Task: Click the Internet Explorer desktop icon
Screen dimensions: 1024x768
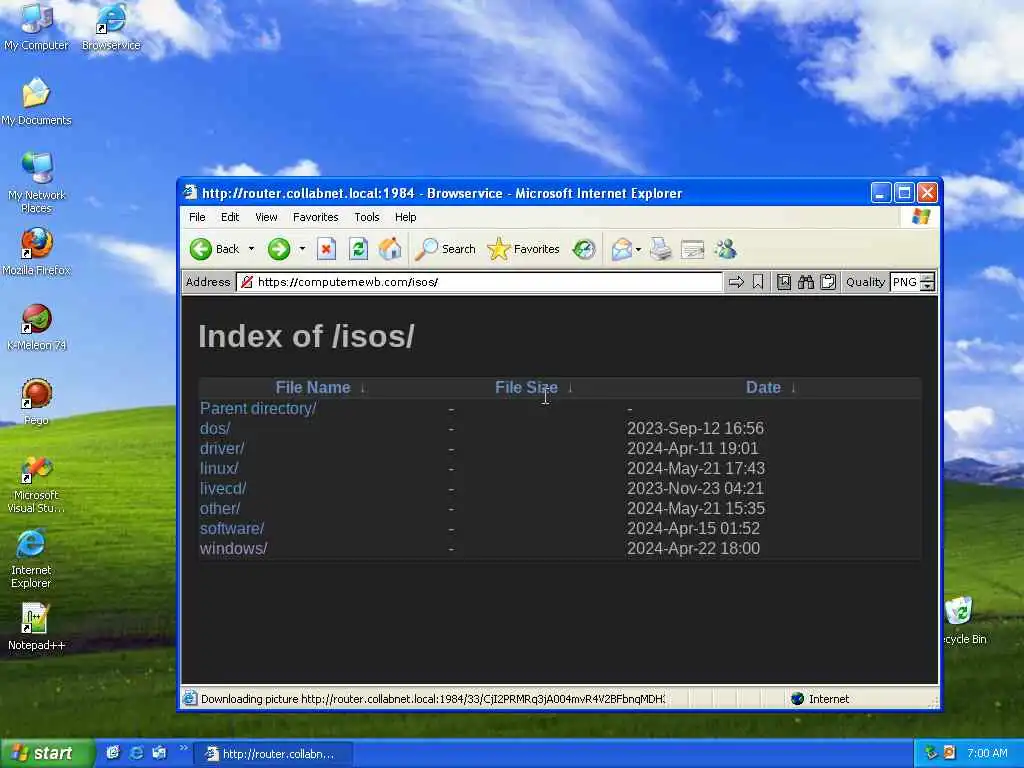Action: (31, 560)
